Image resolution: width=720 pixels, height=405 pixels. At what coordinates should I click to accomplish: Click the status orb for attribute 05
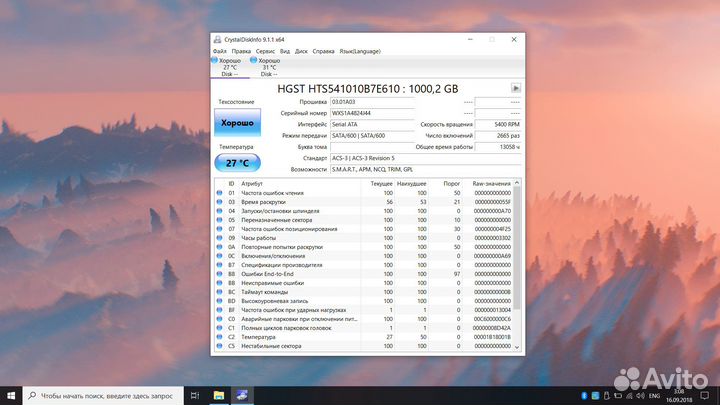pyautogui.click(x=219, y=219)
